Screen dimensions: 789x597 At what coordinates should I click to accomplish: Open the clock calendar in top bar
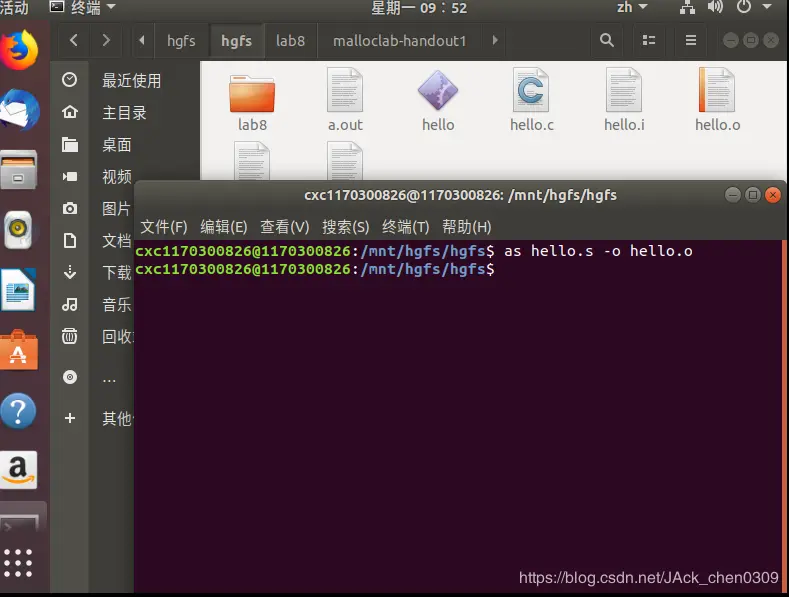click(x=419, y=8)
